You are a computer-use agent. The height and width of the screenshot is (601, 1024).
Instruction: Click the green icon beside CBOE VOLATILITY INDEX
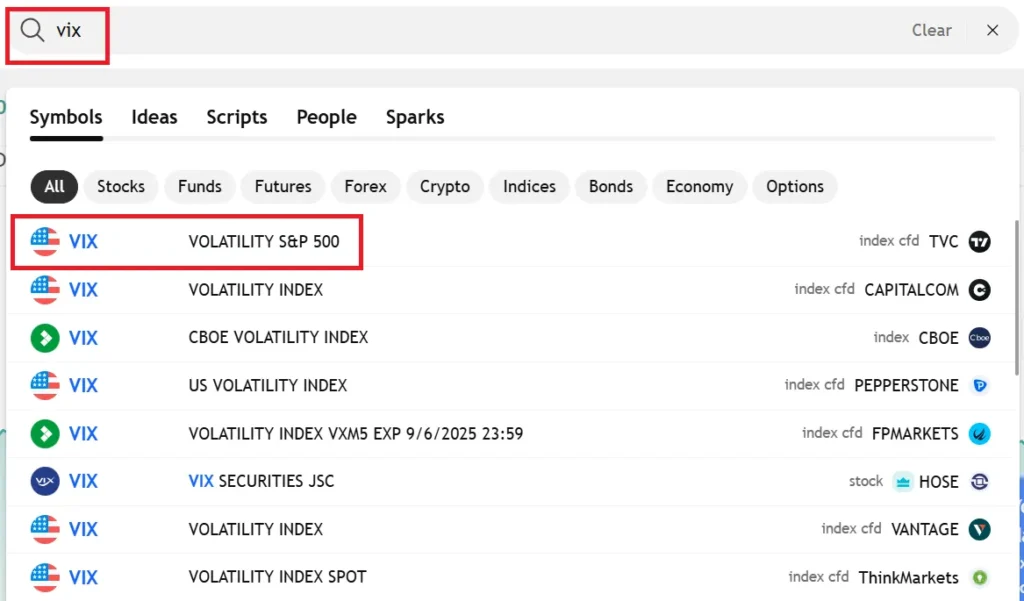pos(45,338)
